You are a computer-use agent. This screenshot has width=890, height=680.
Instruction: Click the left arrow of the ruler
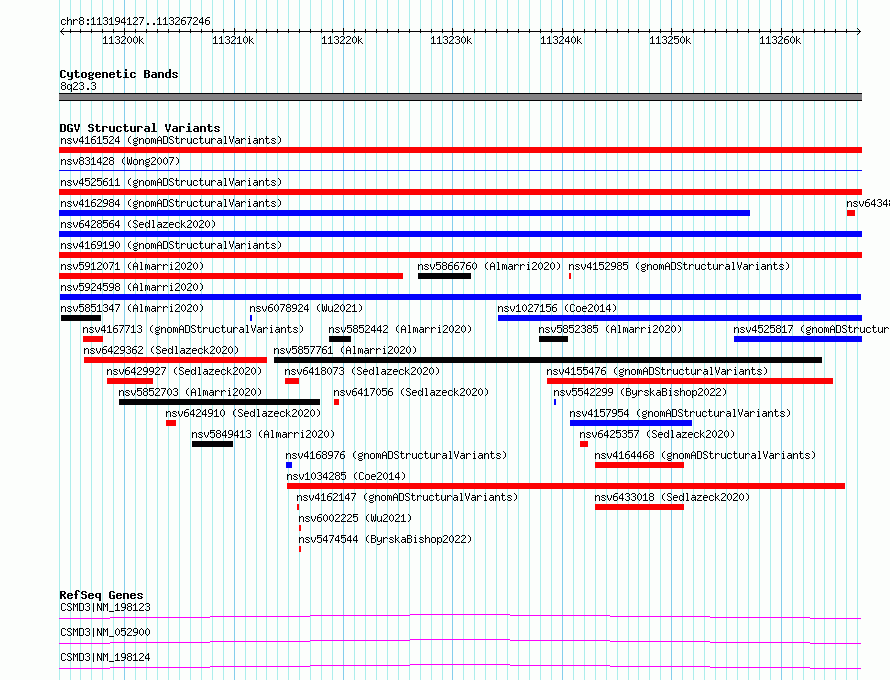click(x=62, y=31)
